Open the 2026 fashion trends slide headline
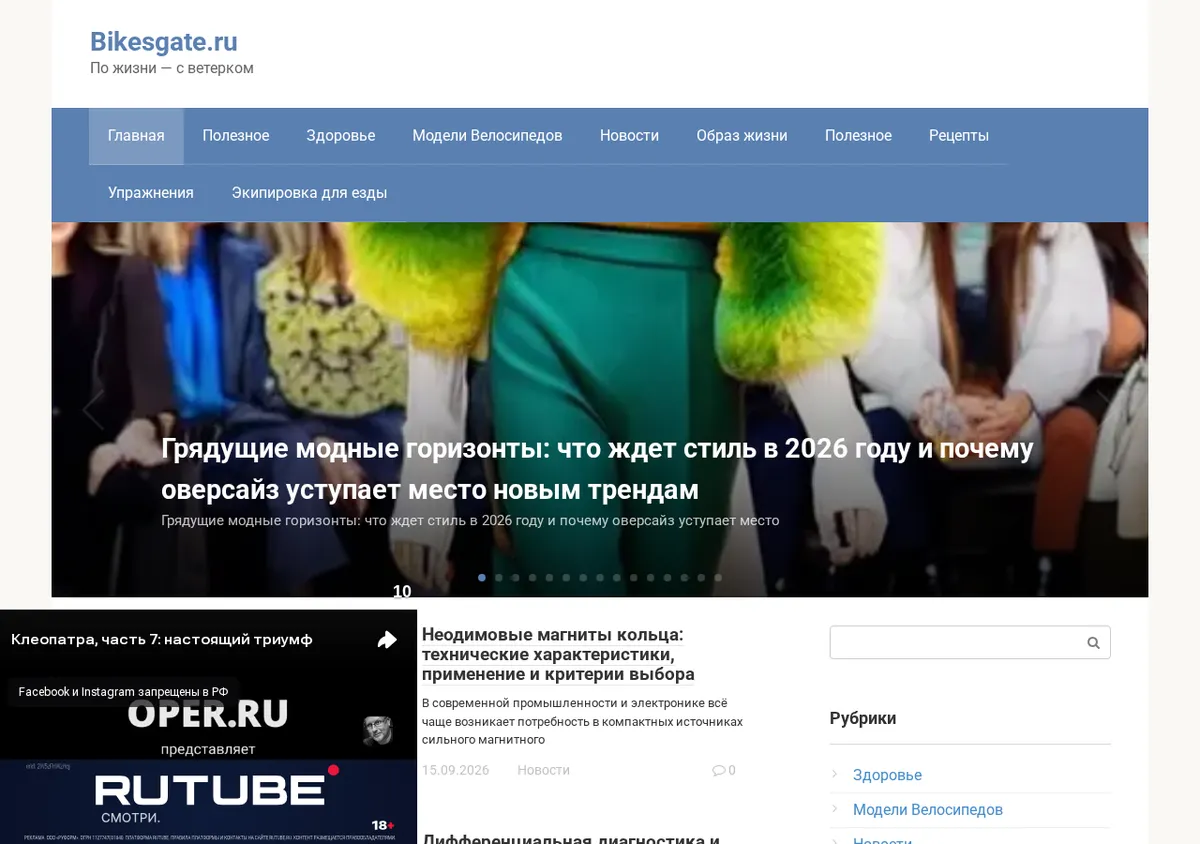 (597, 469)
